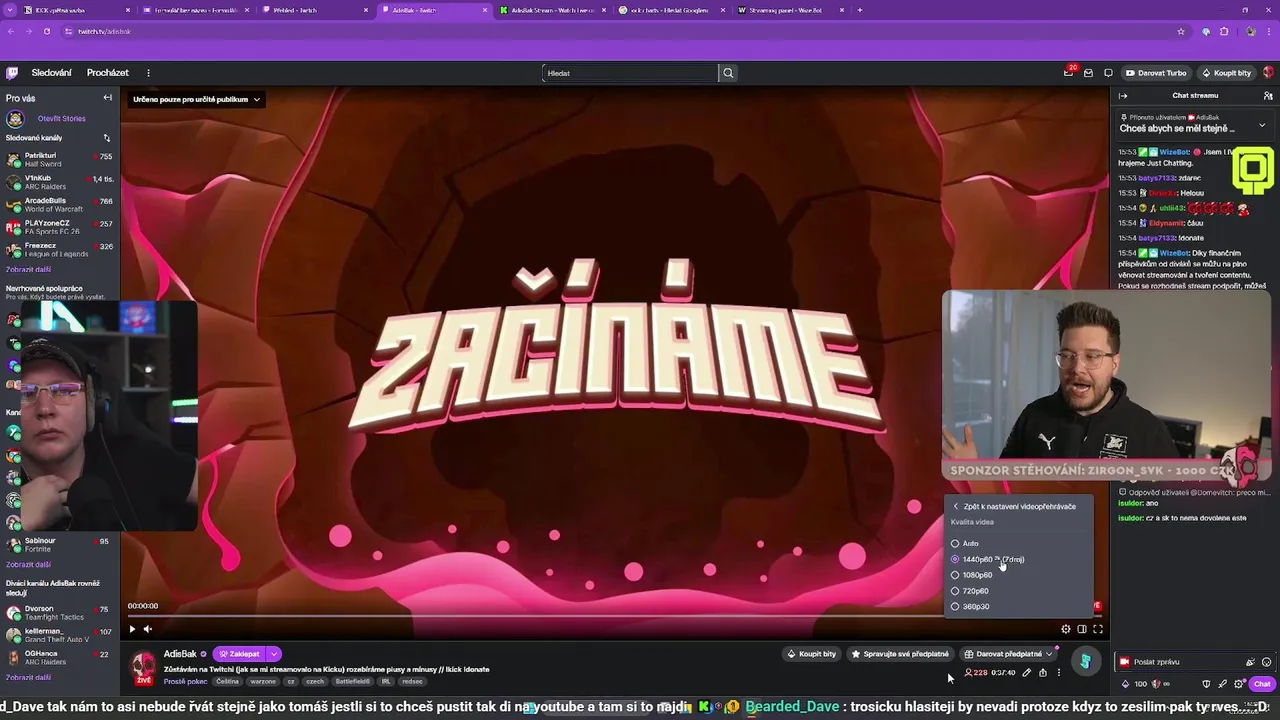Switch to the AdisBak Stream Kick browser tab
Viewport: 1280px width, 720px height.
click(551, 10)
